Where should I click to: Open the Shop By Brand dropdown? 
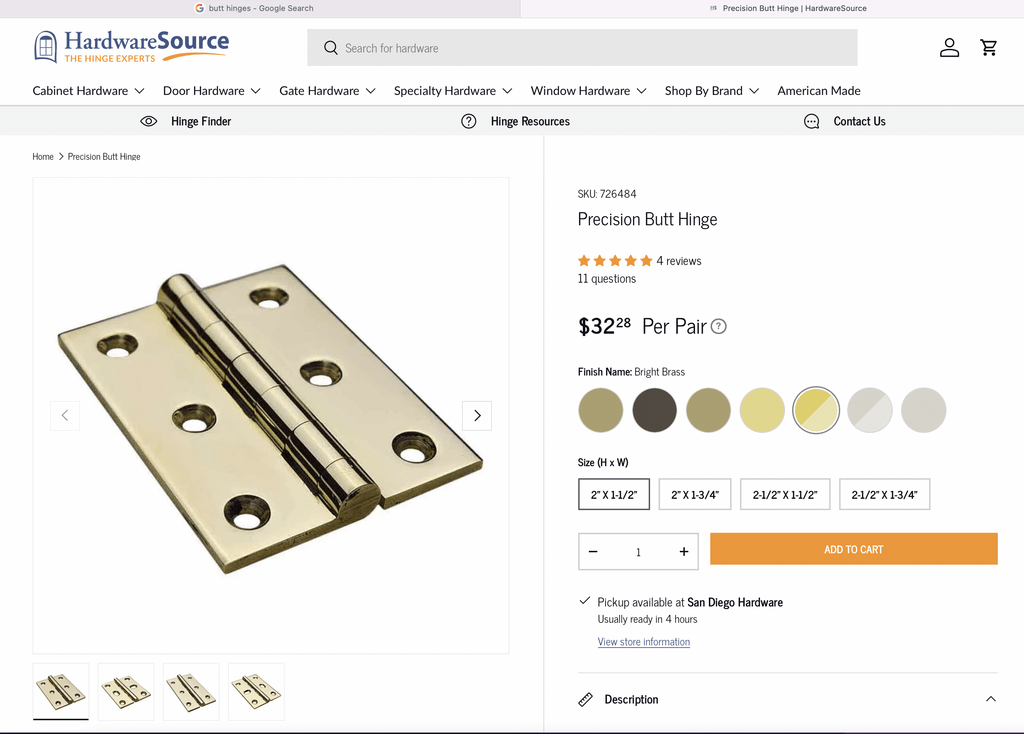(x=712, y=91)
